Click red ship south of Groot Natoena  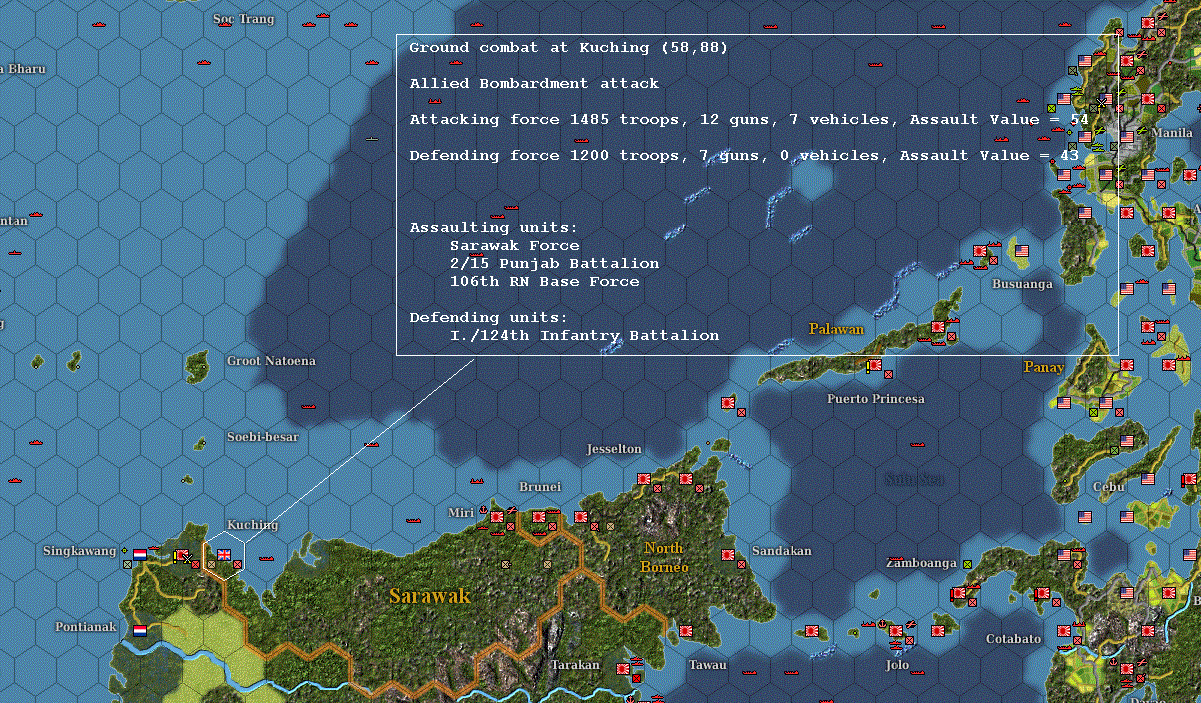308,406
